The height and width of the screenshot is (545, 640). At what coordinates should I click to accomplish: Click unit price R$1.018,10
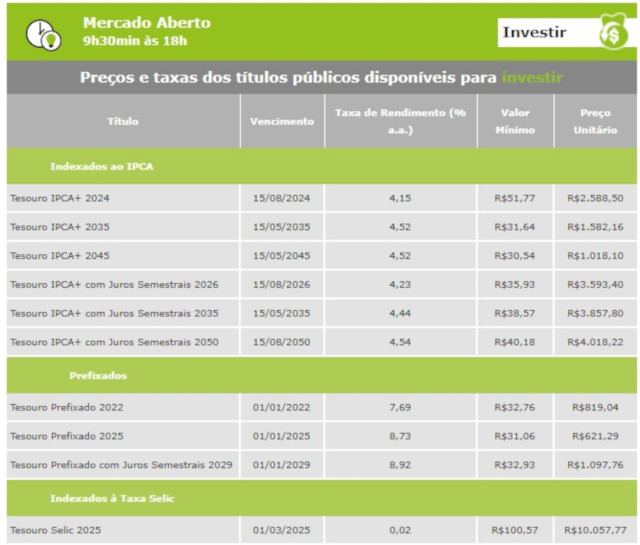tap(596, 256)
